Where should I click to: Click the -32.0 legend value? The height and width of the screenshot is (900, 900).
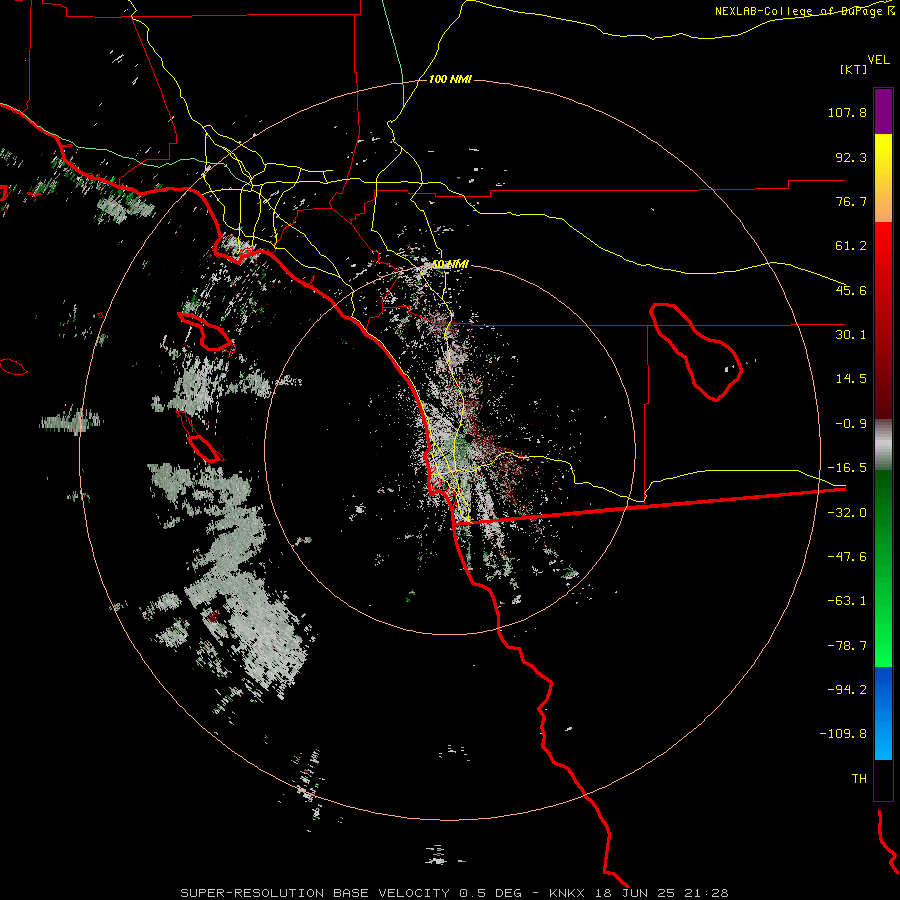[x=847, y=513]
